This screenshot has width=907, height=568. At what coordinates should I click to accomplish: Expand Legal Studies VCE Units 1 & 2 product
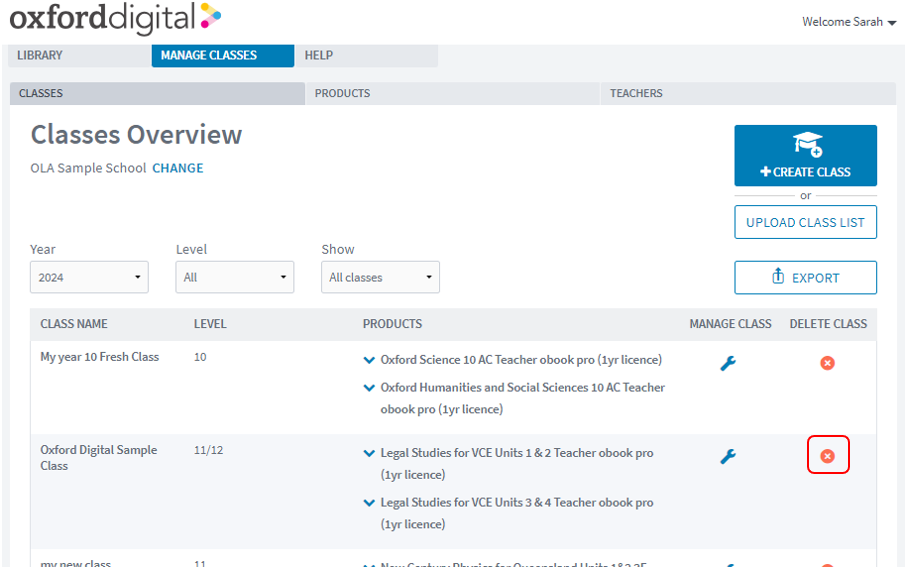[368, 453]
